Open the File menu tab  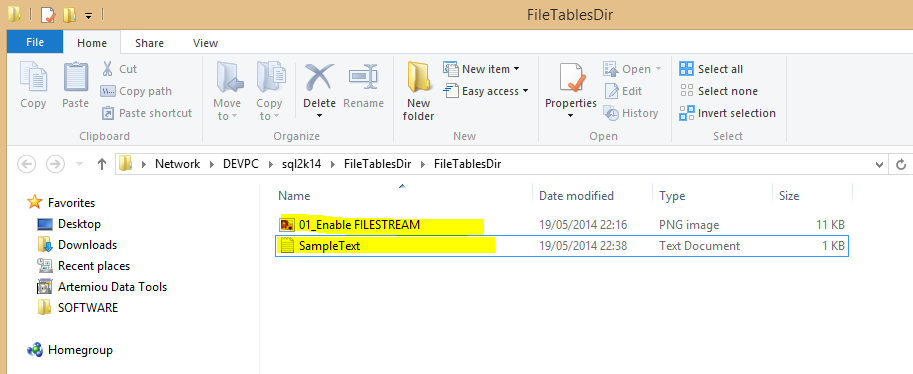[35, 43]
